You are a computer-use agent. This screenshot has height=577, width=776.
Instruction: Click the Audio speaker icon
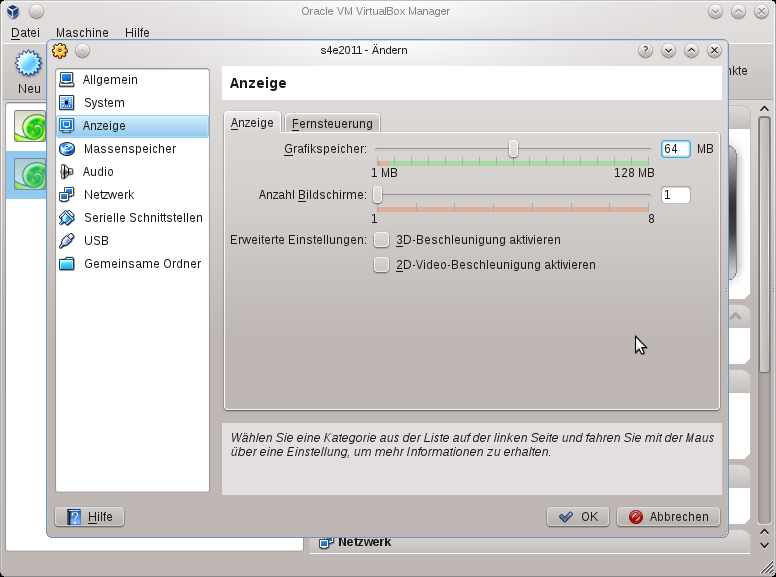(67, 172)
